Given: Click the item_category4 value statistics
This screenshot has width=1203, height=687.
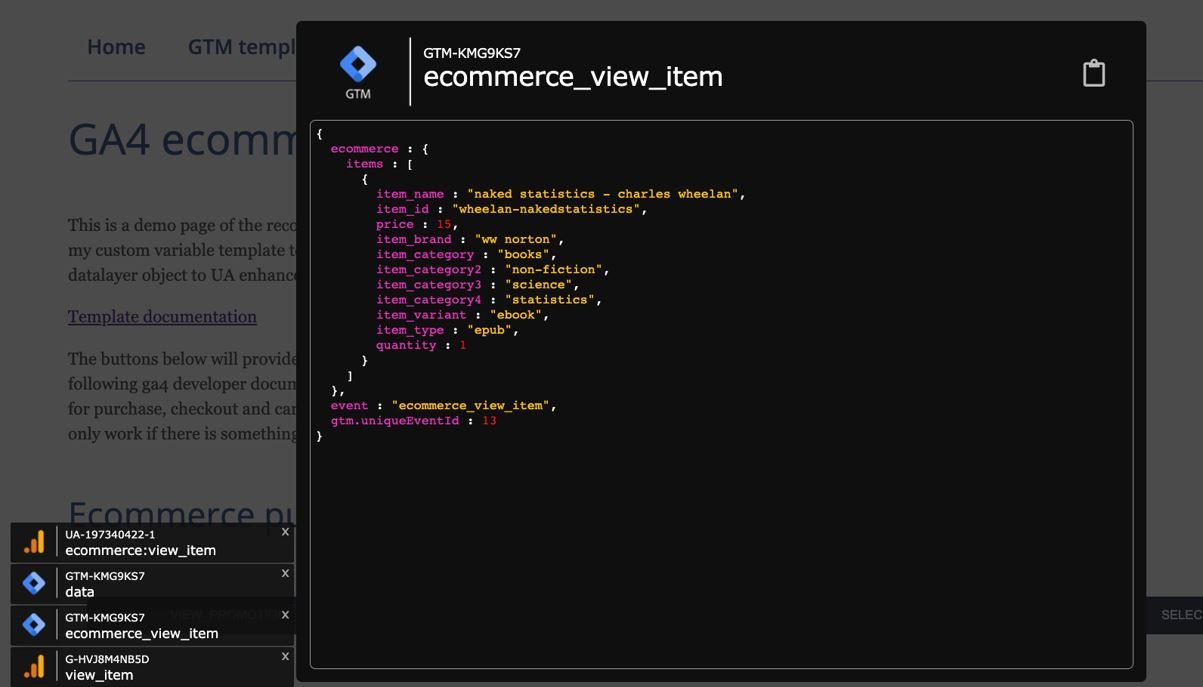Looking at the screenshot, I should point(550,299).
